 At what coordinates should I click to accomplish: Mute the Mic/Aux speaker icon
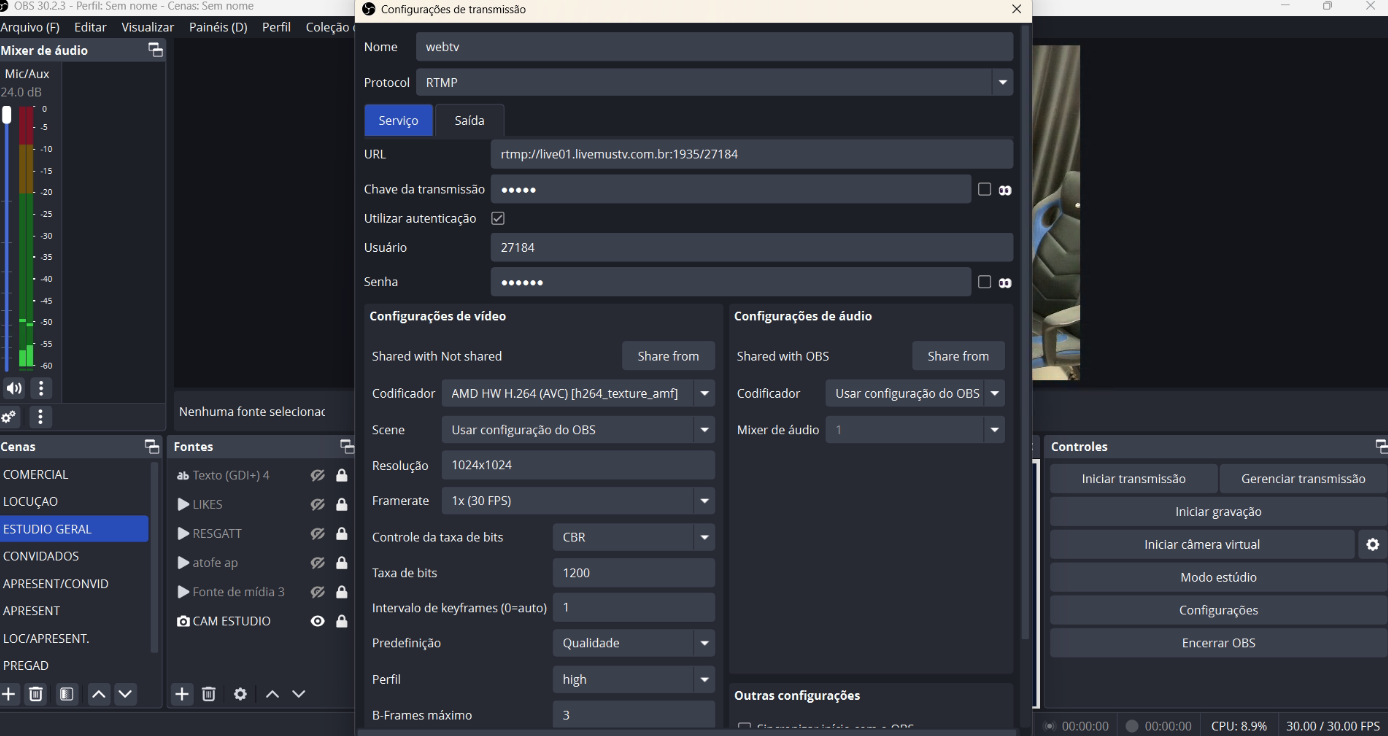pos(14,388)
